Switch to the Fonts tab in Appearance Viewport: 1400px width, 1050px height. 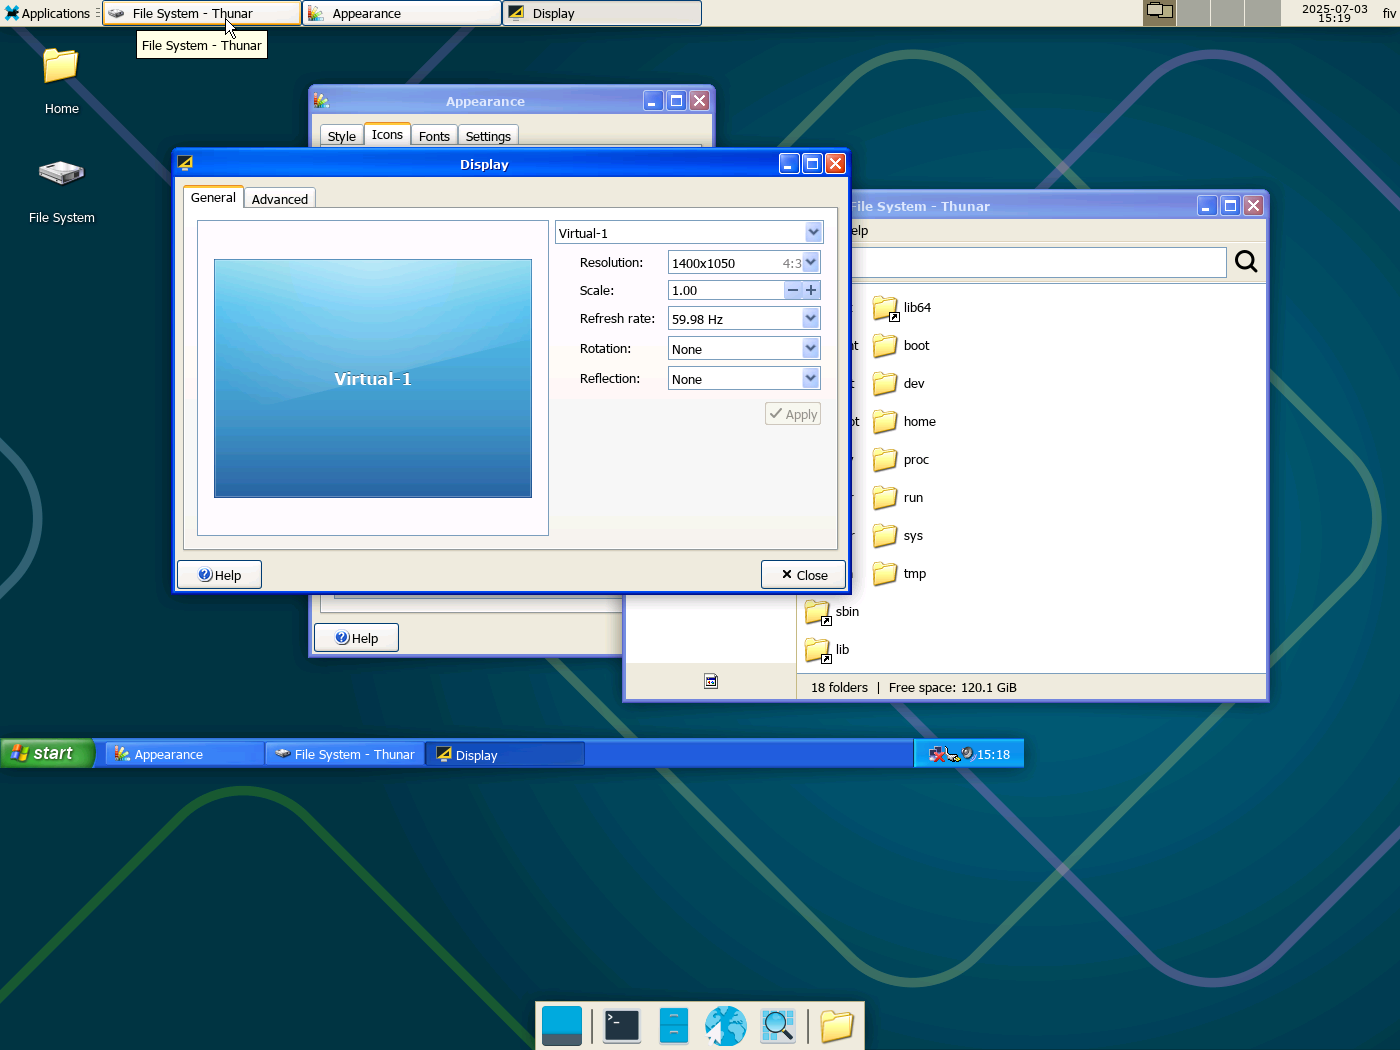click(434, 136)
